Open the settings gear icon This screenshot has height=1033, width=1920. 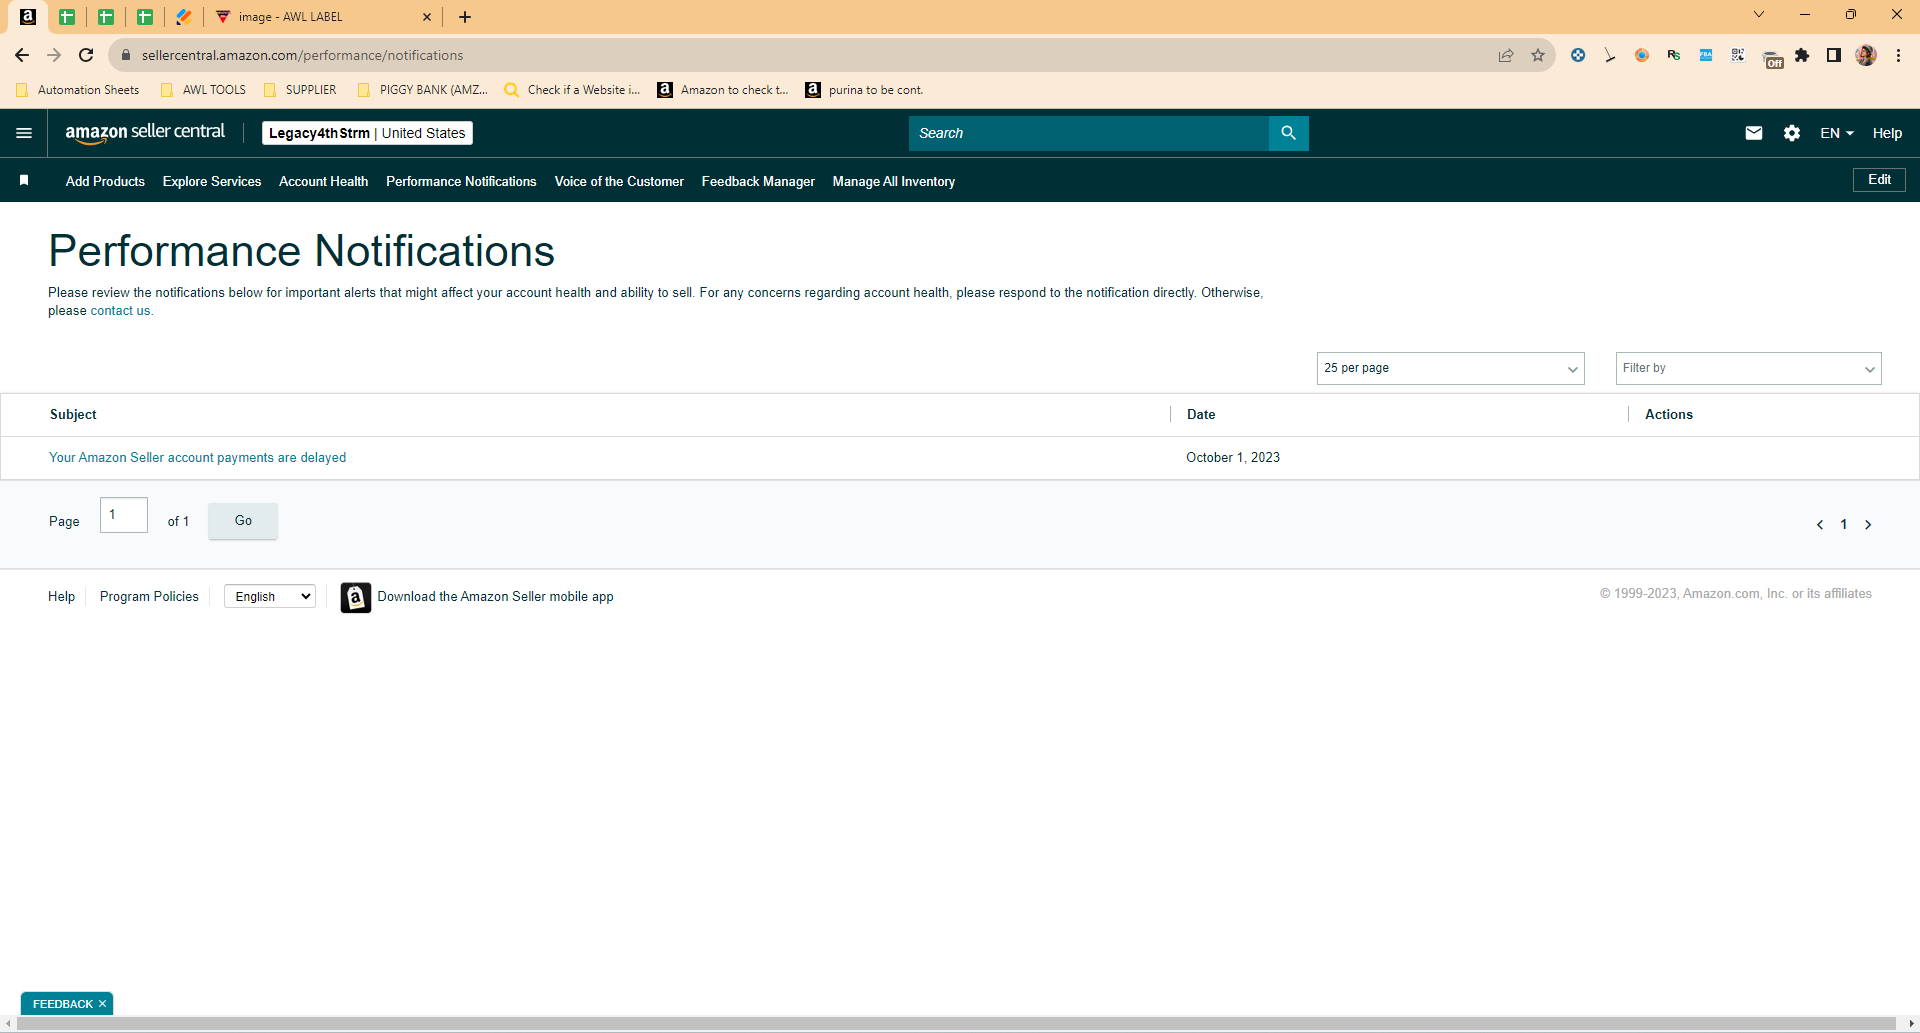click(1792, 133)
